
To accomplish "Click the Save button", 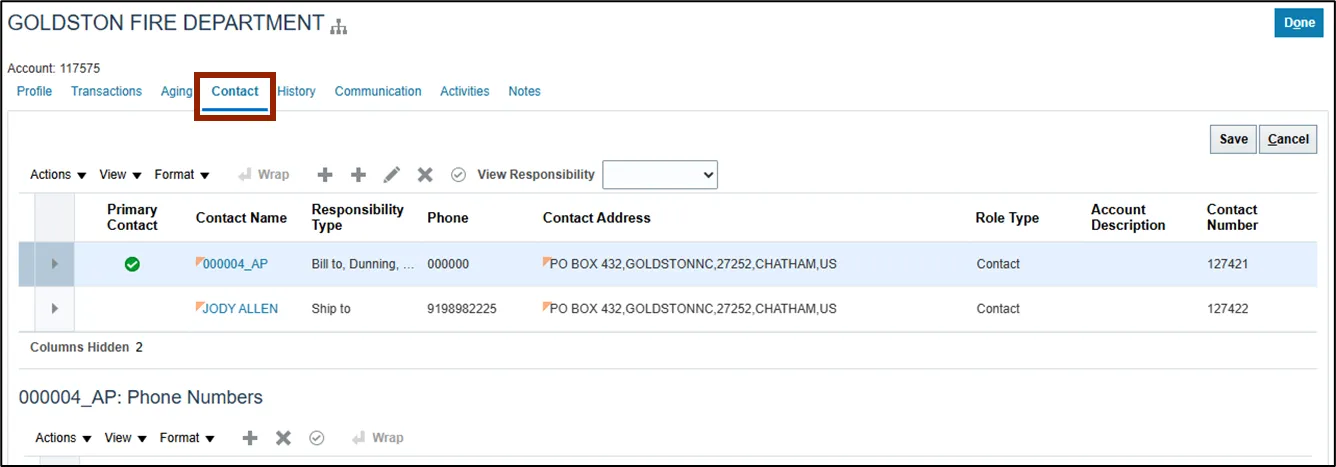I will pyautogui.click(x=1233, y=139).
